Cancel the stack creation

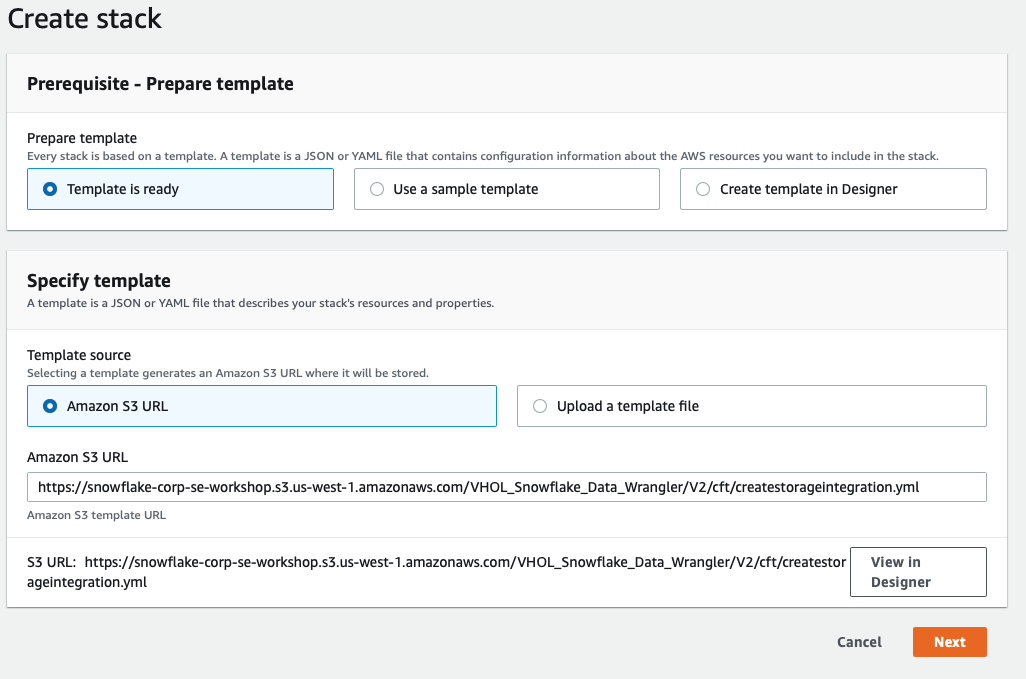click(859, 642)
